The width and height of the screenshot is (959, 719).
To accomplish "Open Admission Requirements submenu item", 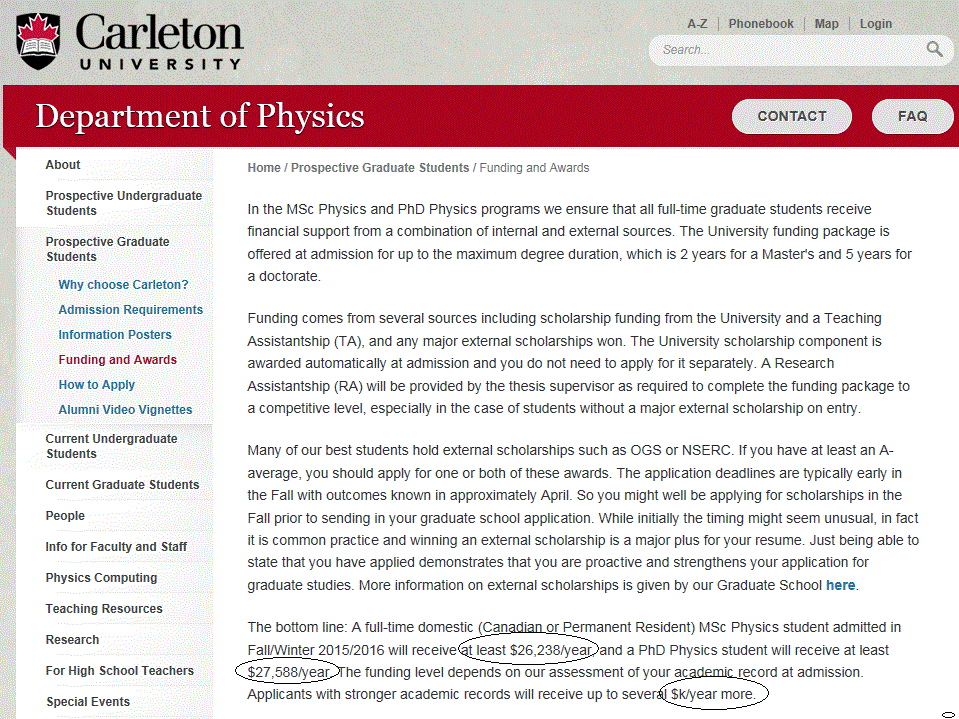I will [x=130, y=309].
